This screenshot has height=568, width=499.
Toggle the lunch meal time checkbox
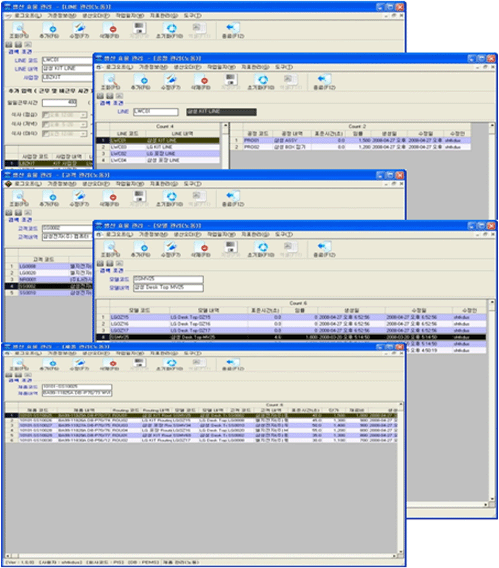click(x=45, y=115)
